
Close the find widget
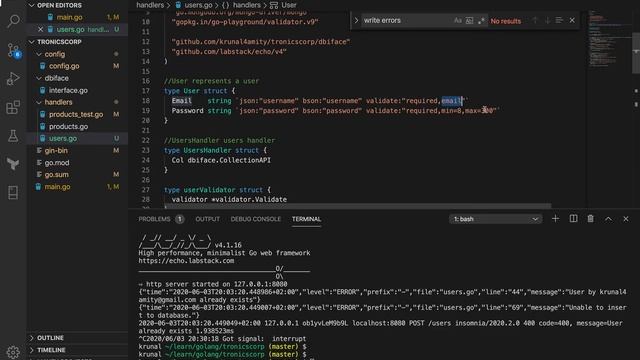point(572,20)
